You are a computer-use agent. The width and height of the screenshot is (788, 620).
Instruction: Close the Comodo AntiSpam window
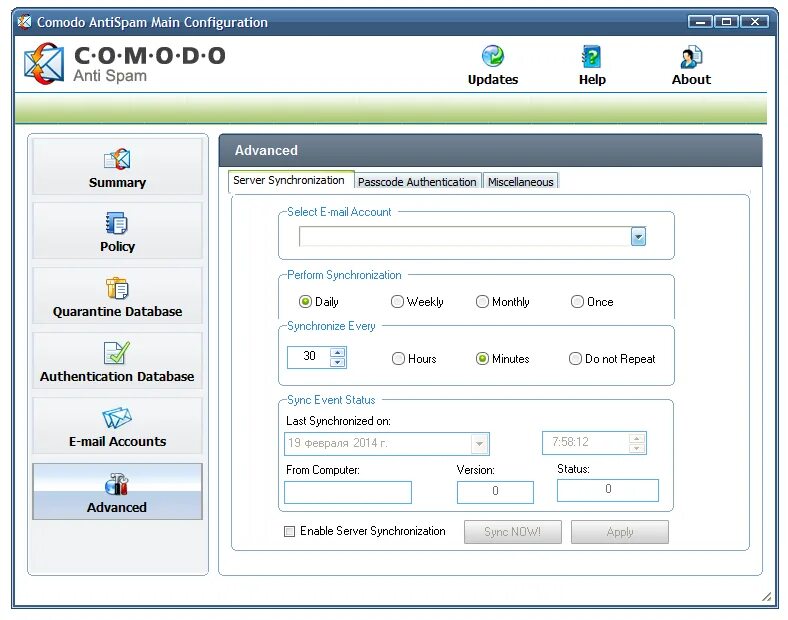click(x=754, y=22)
